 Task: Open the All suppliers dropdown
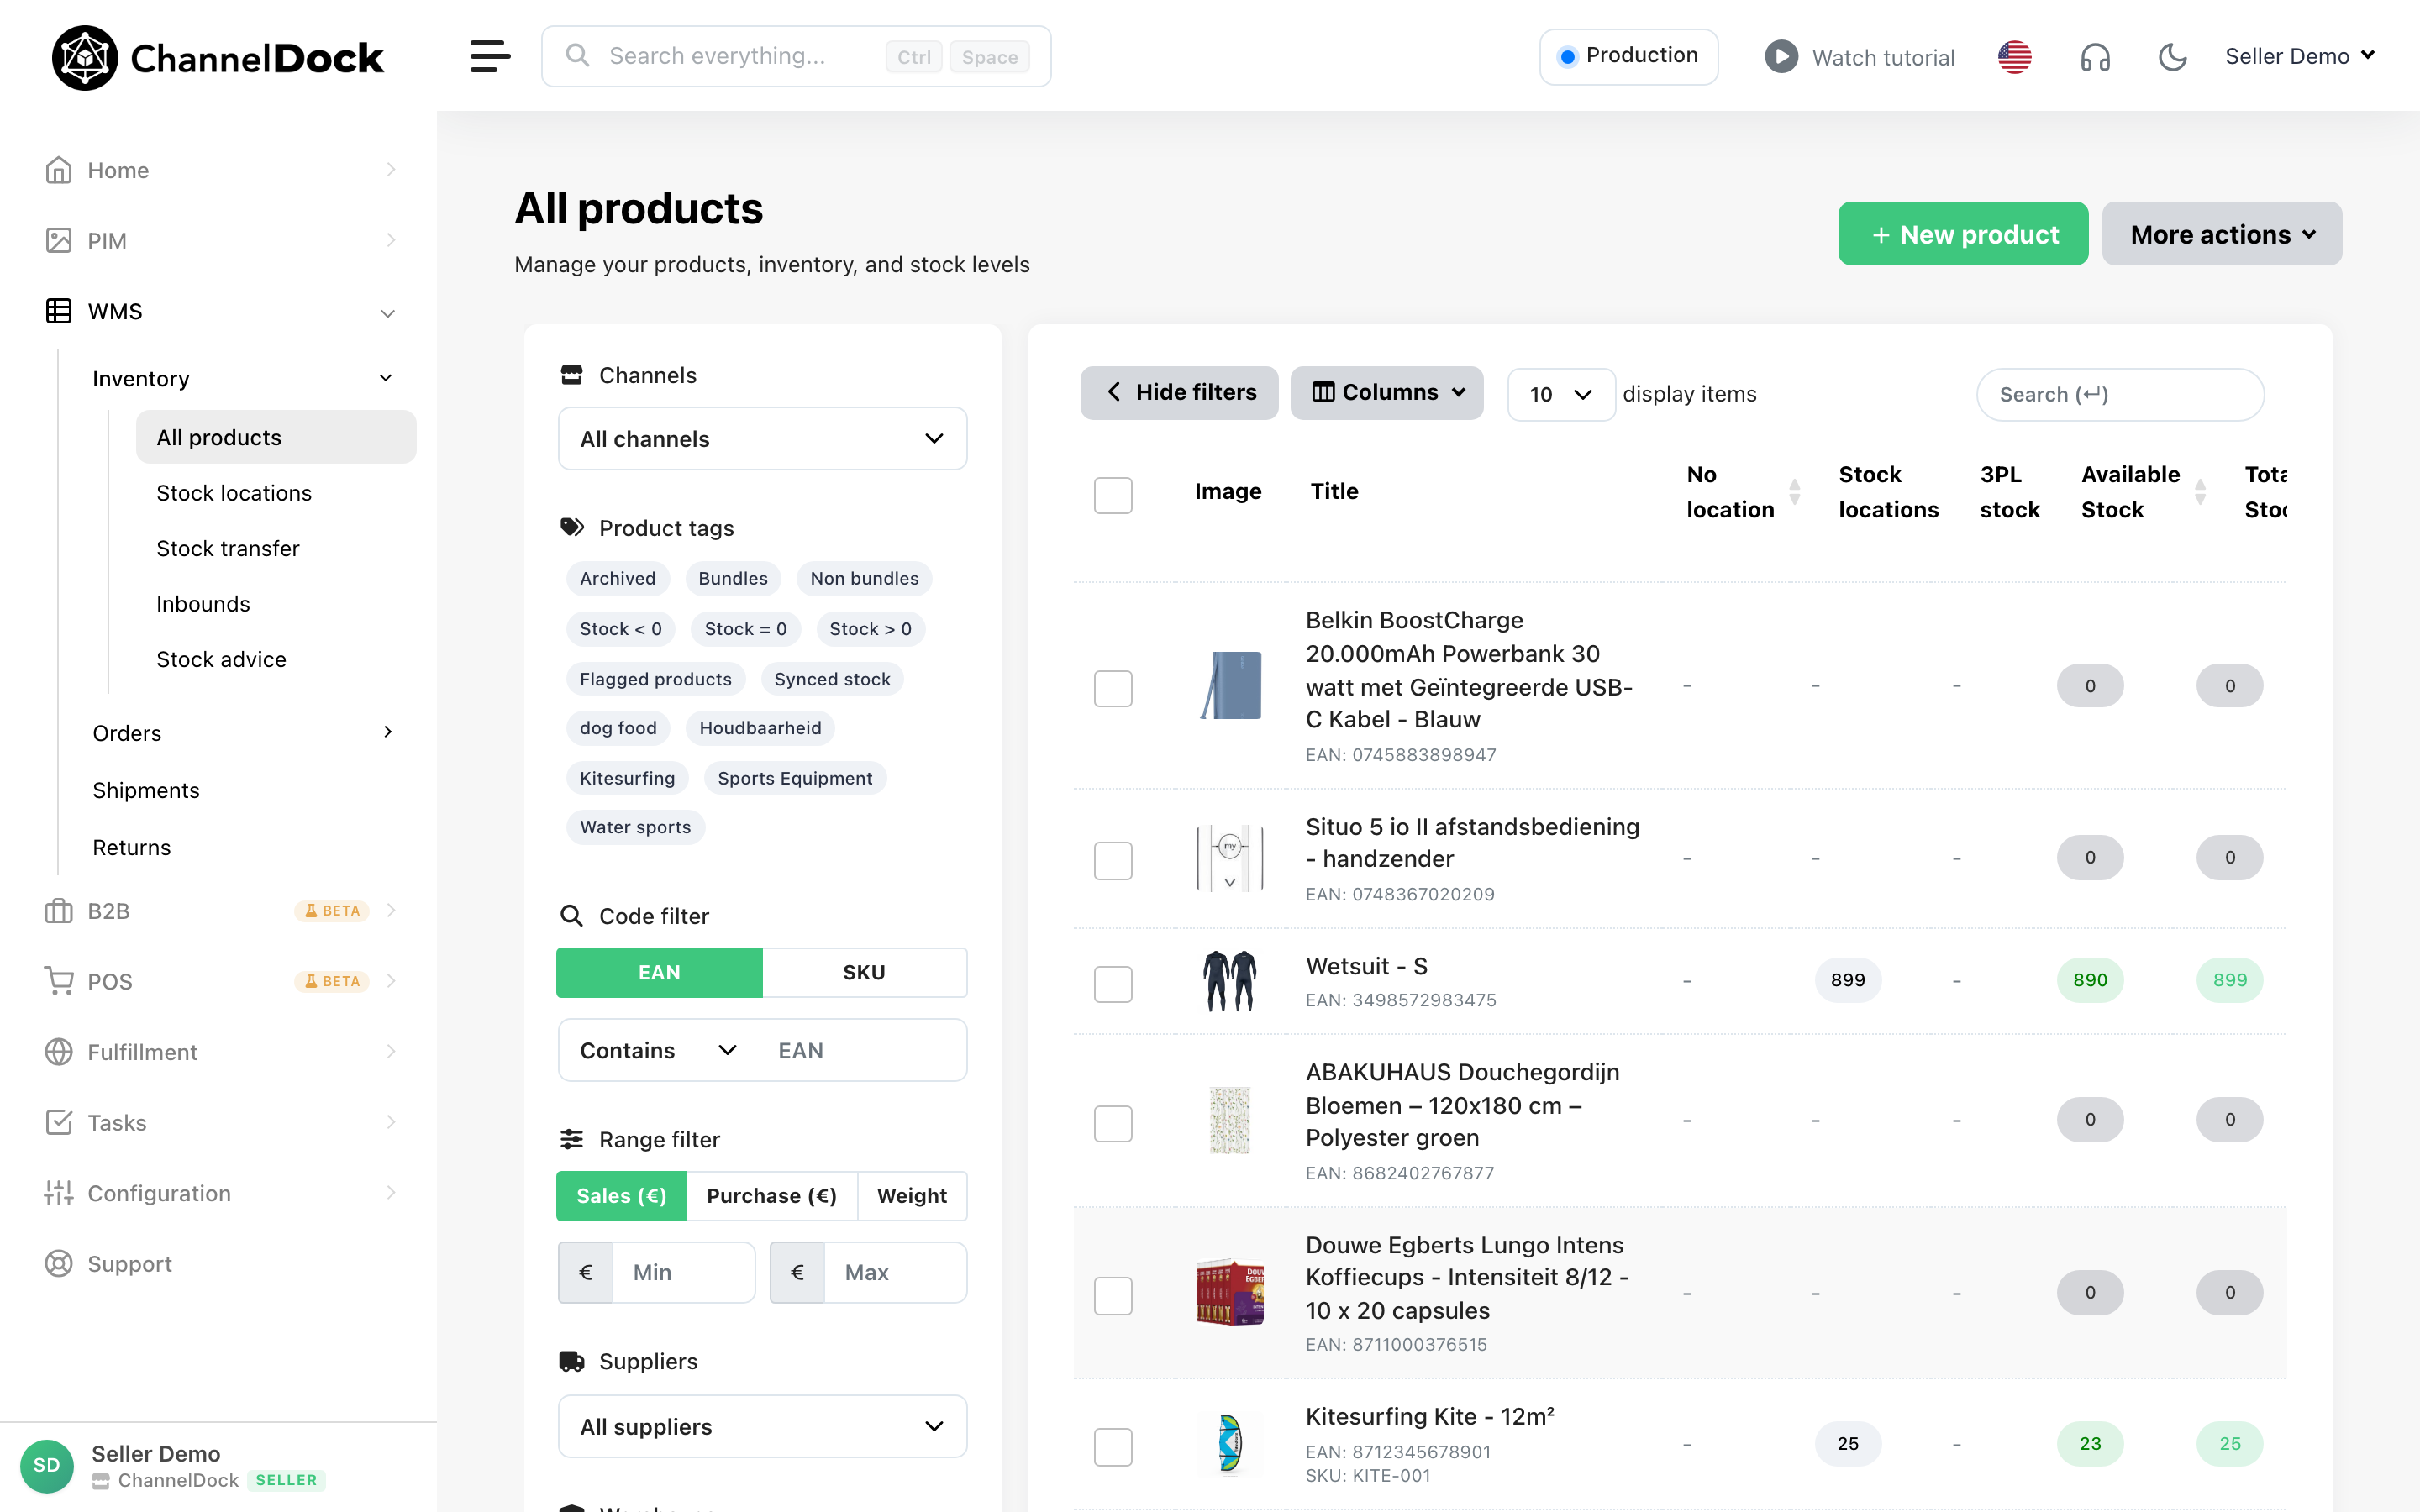(x=762, y=1427)
